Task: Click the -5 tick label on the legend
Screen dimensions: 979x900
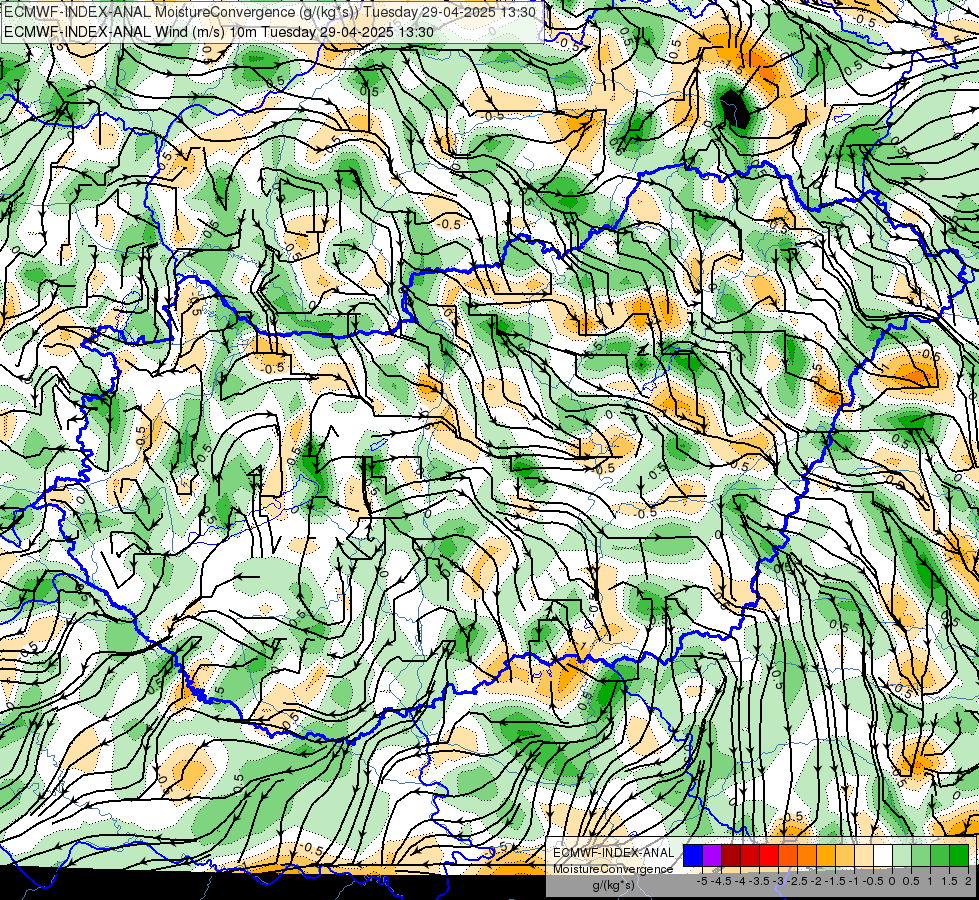Action: point(702,881)
